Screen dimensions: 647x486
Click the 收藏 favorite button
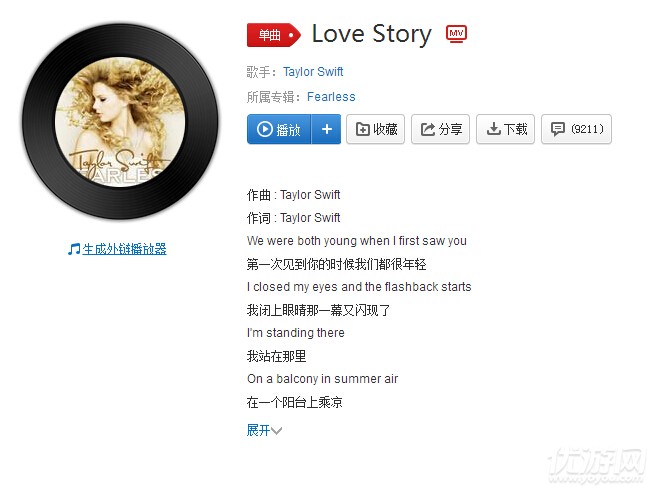(x=375, y=129)
